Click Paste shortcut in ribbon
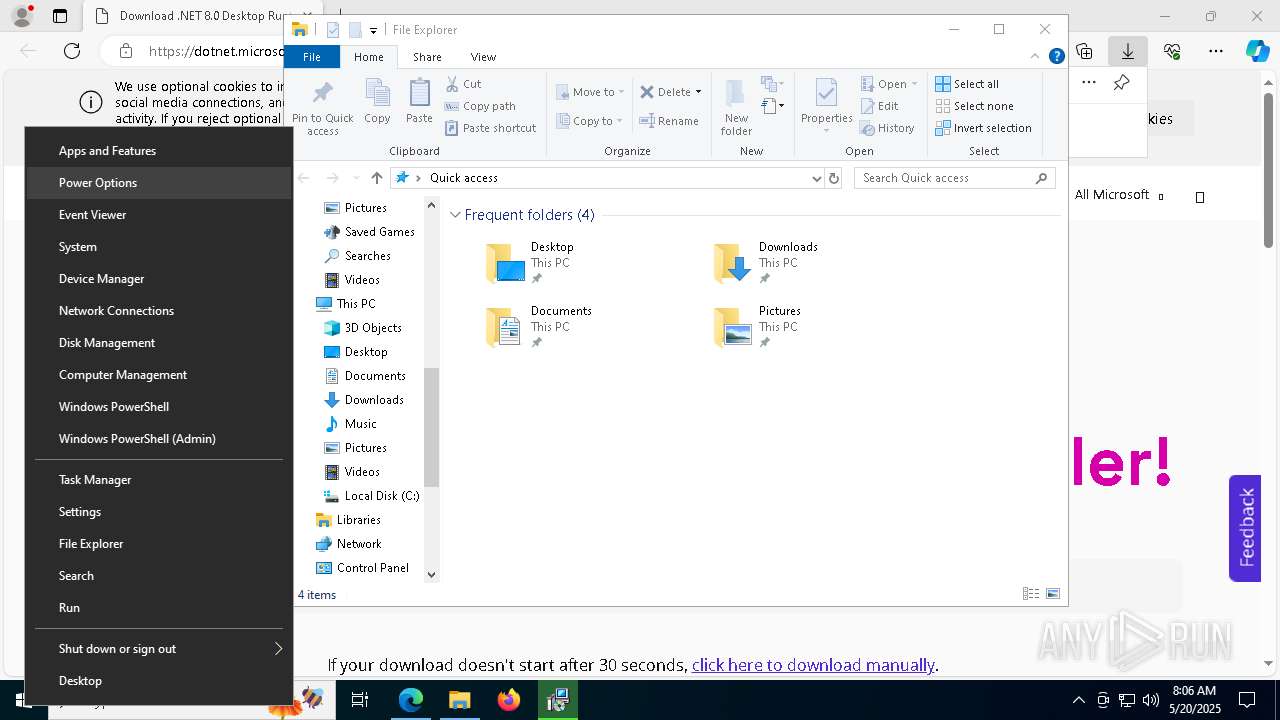1280x720 pixels. tap(491, 128)
